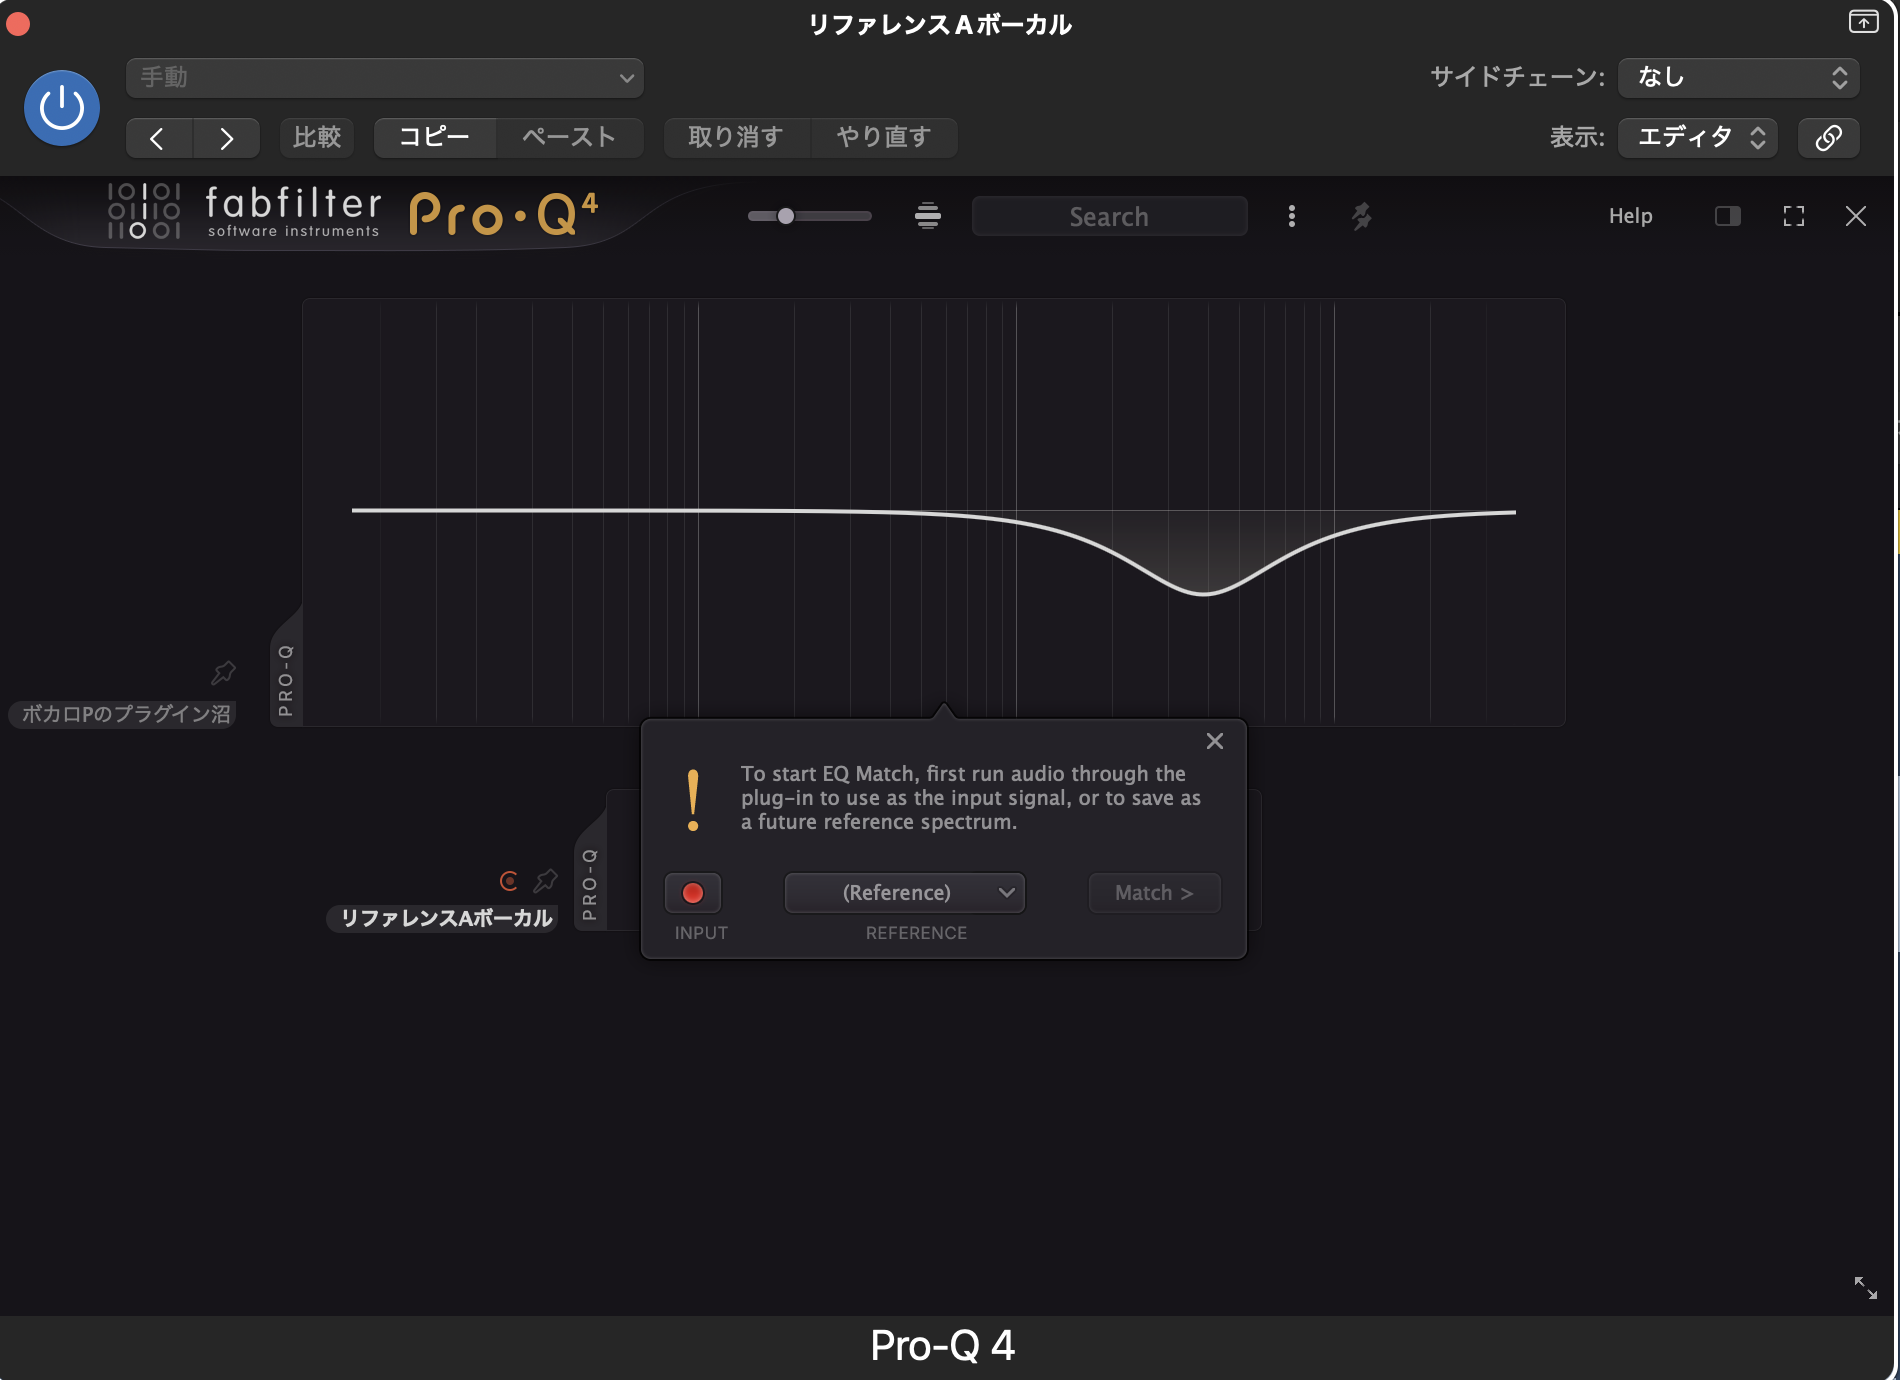Viewport: 1900px width, 1380px height.
Task: Open the 表示 view dropdown set to エディタ
Action: [x=1698, y=138]
